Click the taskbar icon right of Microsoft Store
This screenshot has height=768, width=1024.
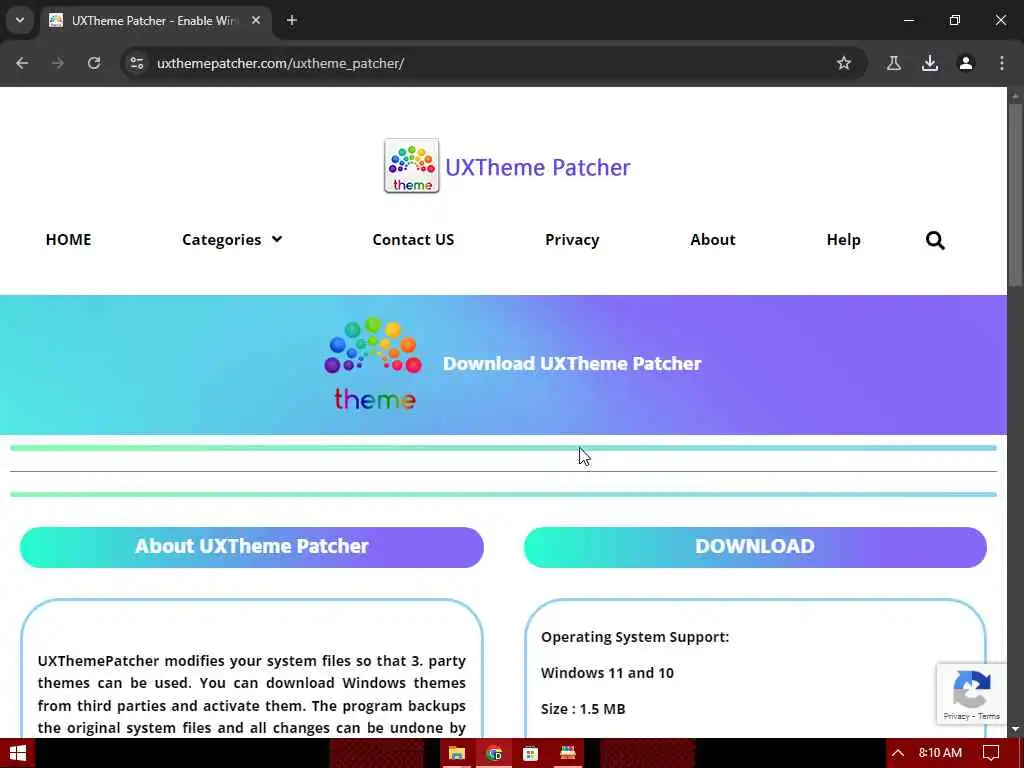pyautogui.click(x=568, y=754)
